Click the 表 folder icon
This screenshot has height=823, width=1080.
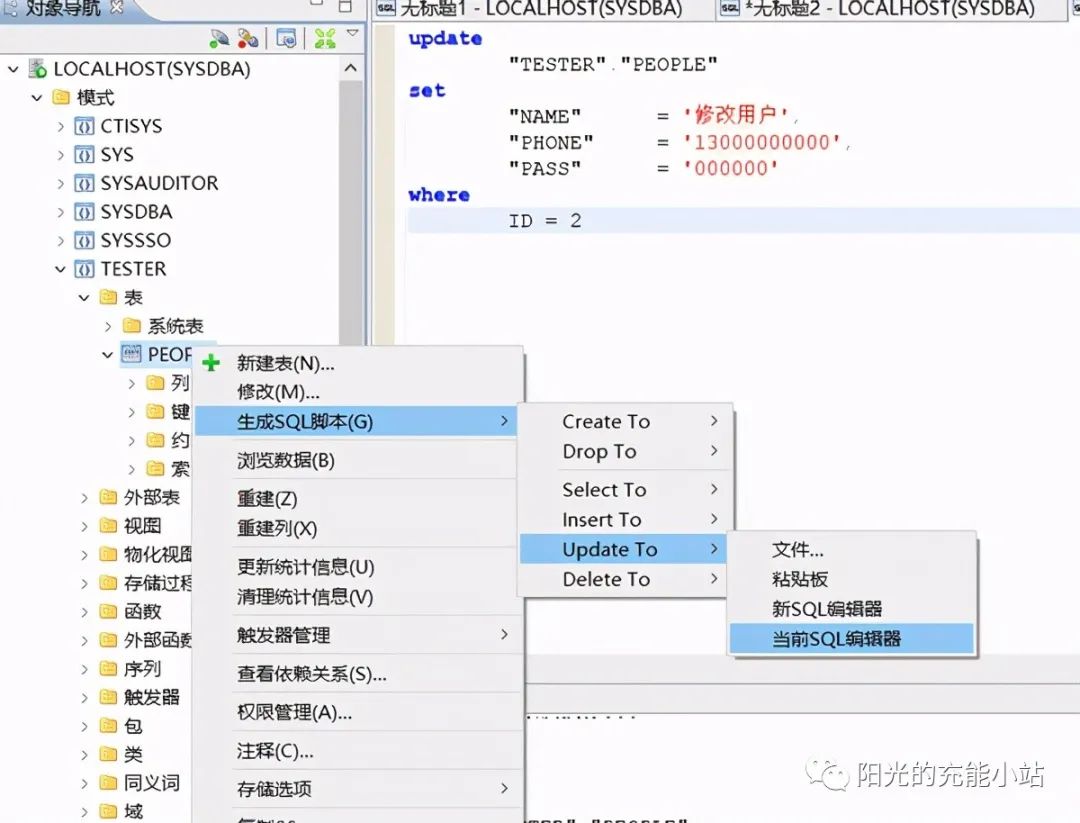(108, 297)
